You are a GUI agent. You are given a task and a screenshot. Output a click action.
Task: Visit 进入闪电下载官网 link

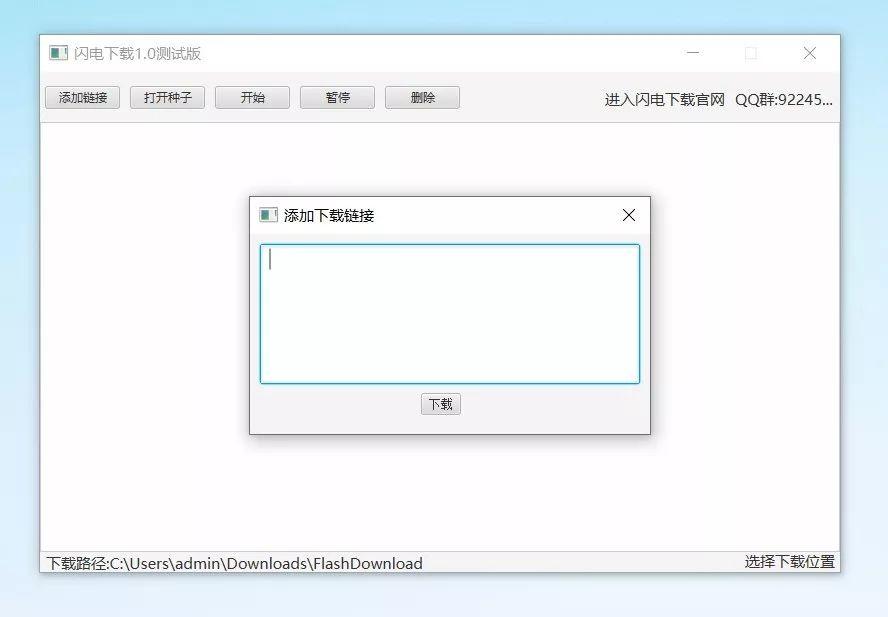[x=665, y=100]
